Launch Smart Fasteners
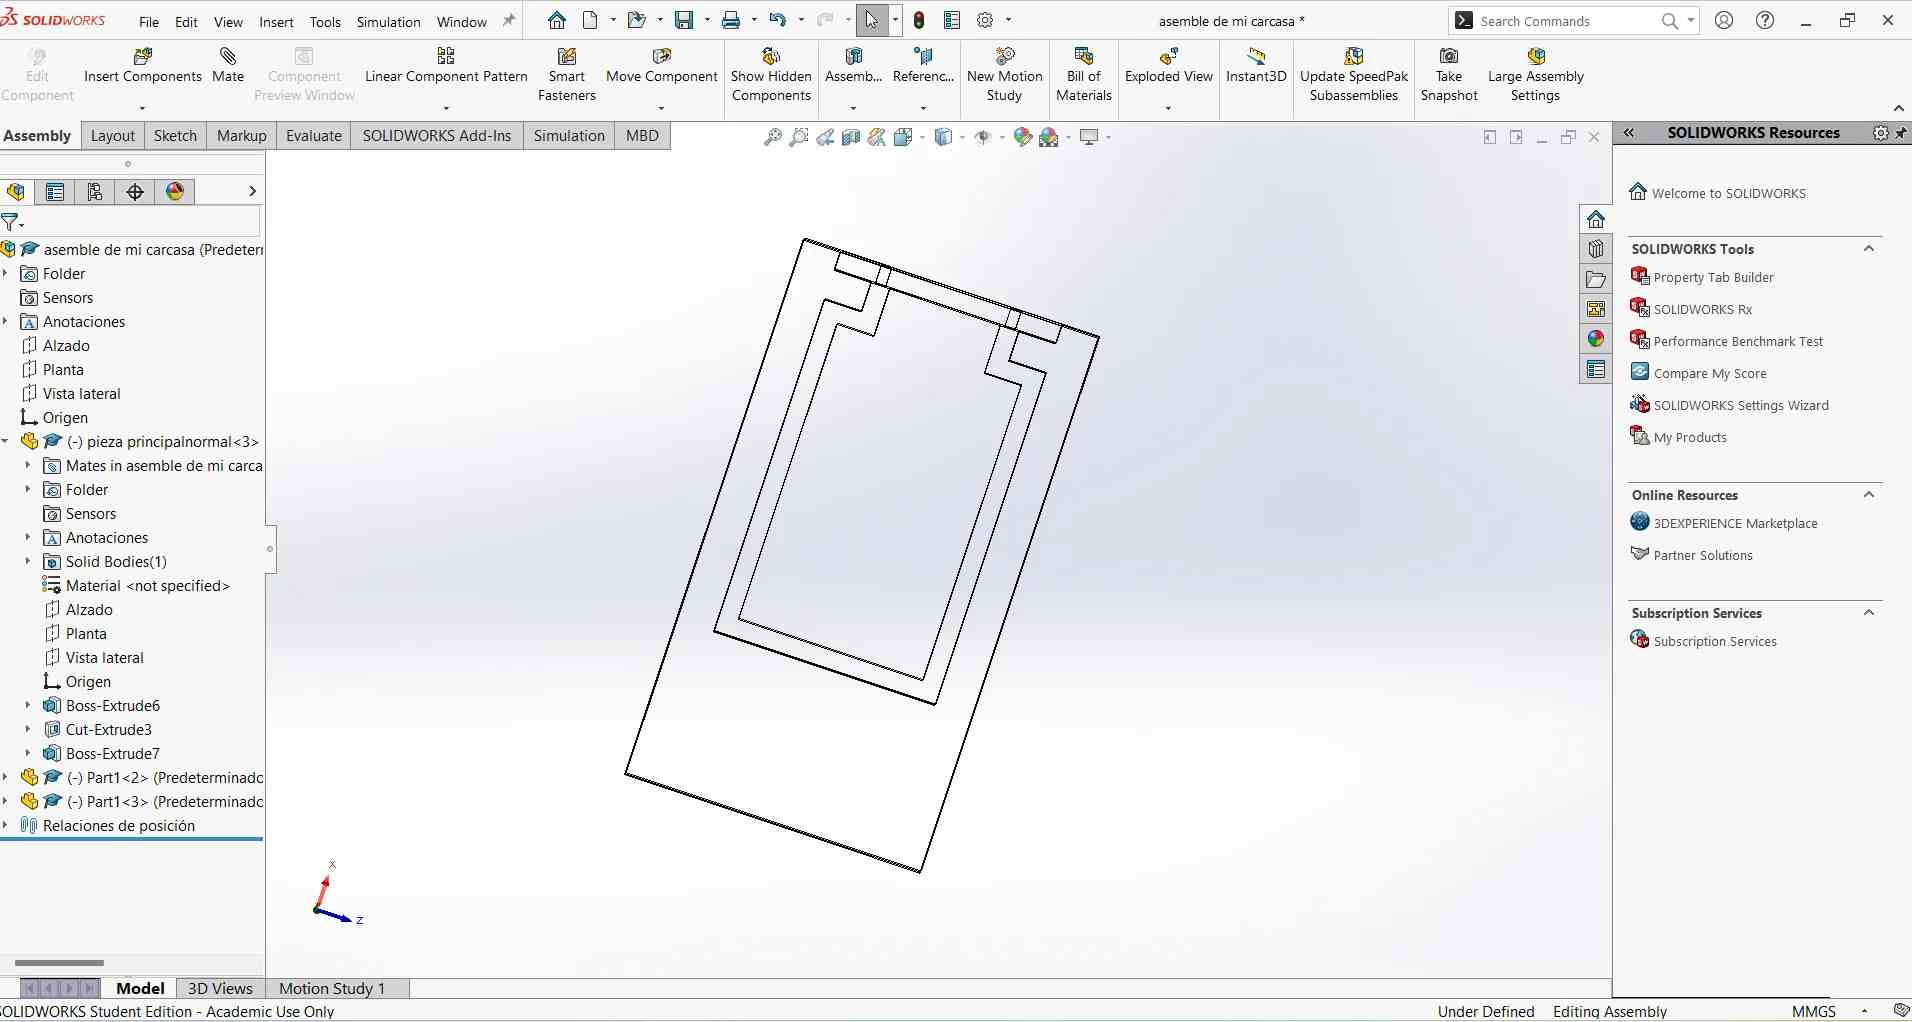1912x1022 pixels. 567,75
